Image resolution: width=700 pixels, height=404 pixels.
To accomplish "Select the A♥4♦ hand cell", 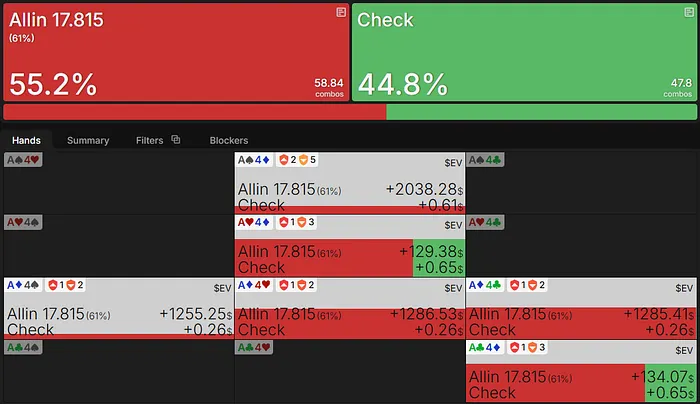I will [x=350, y=246].
